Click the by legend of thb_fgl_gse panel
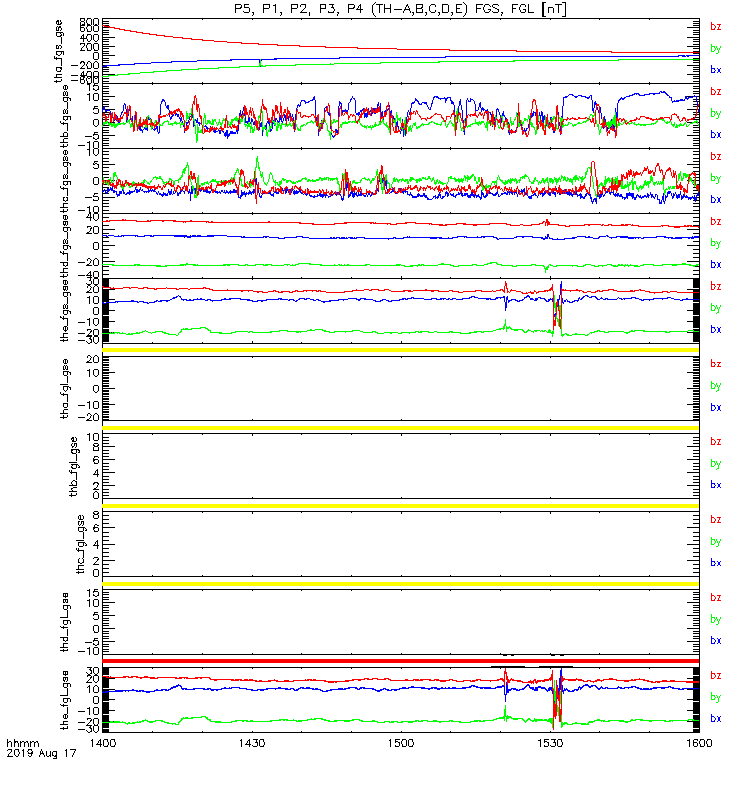The image size is (750, 800). [x=716, y=463]
